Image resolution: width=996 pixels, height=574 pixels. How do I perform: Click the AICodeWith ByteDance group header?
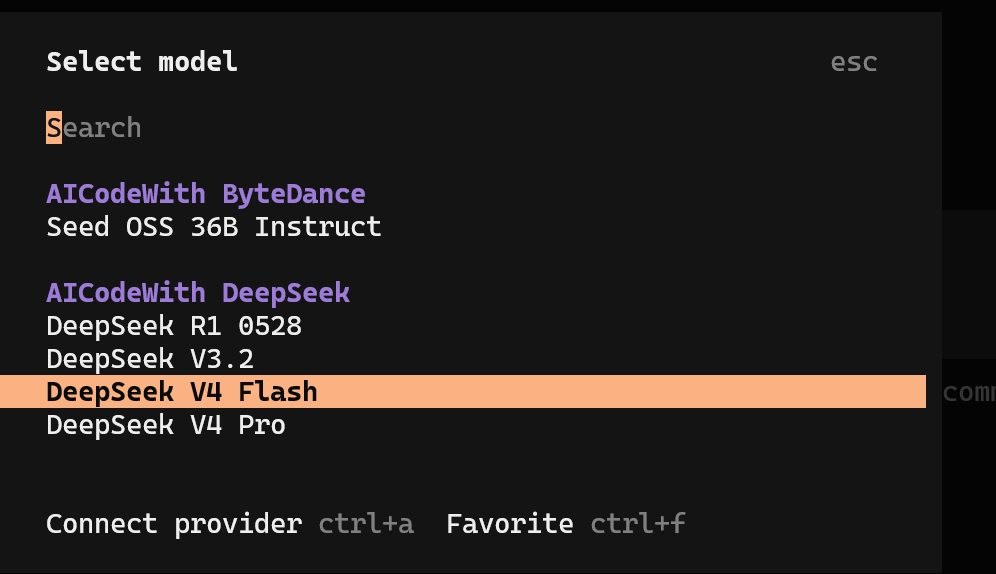coord(206,194)
